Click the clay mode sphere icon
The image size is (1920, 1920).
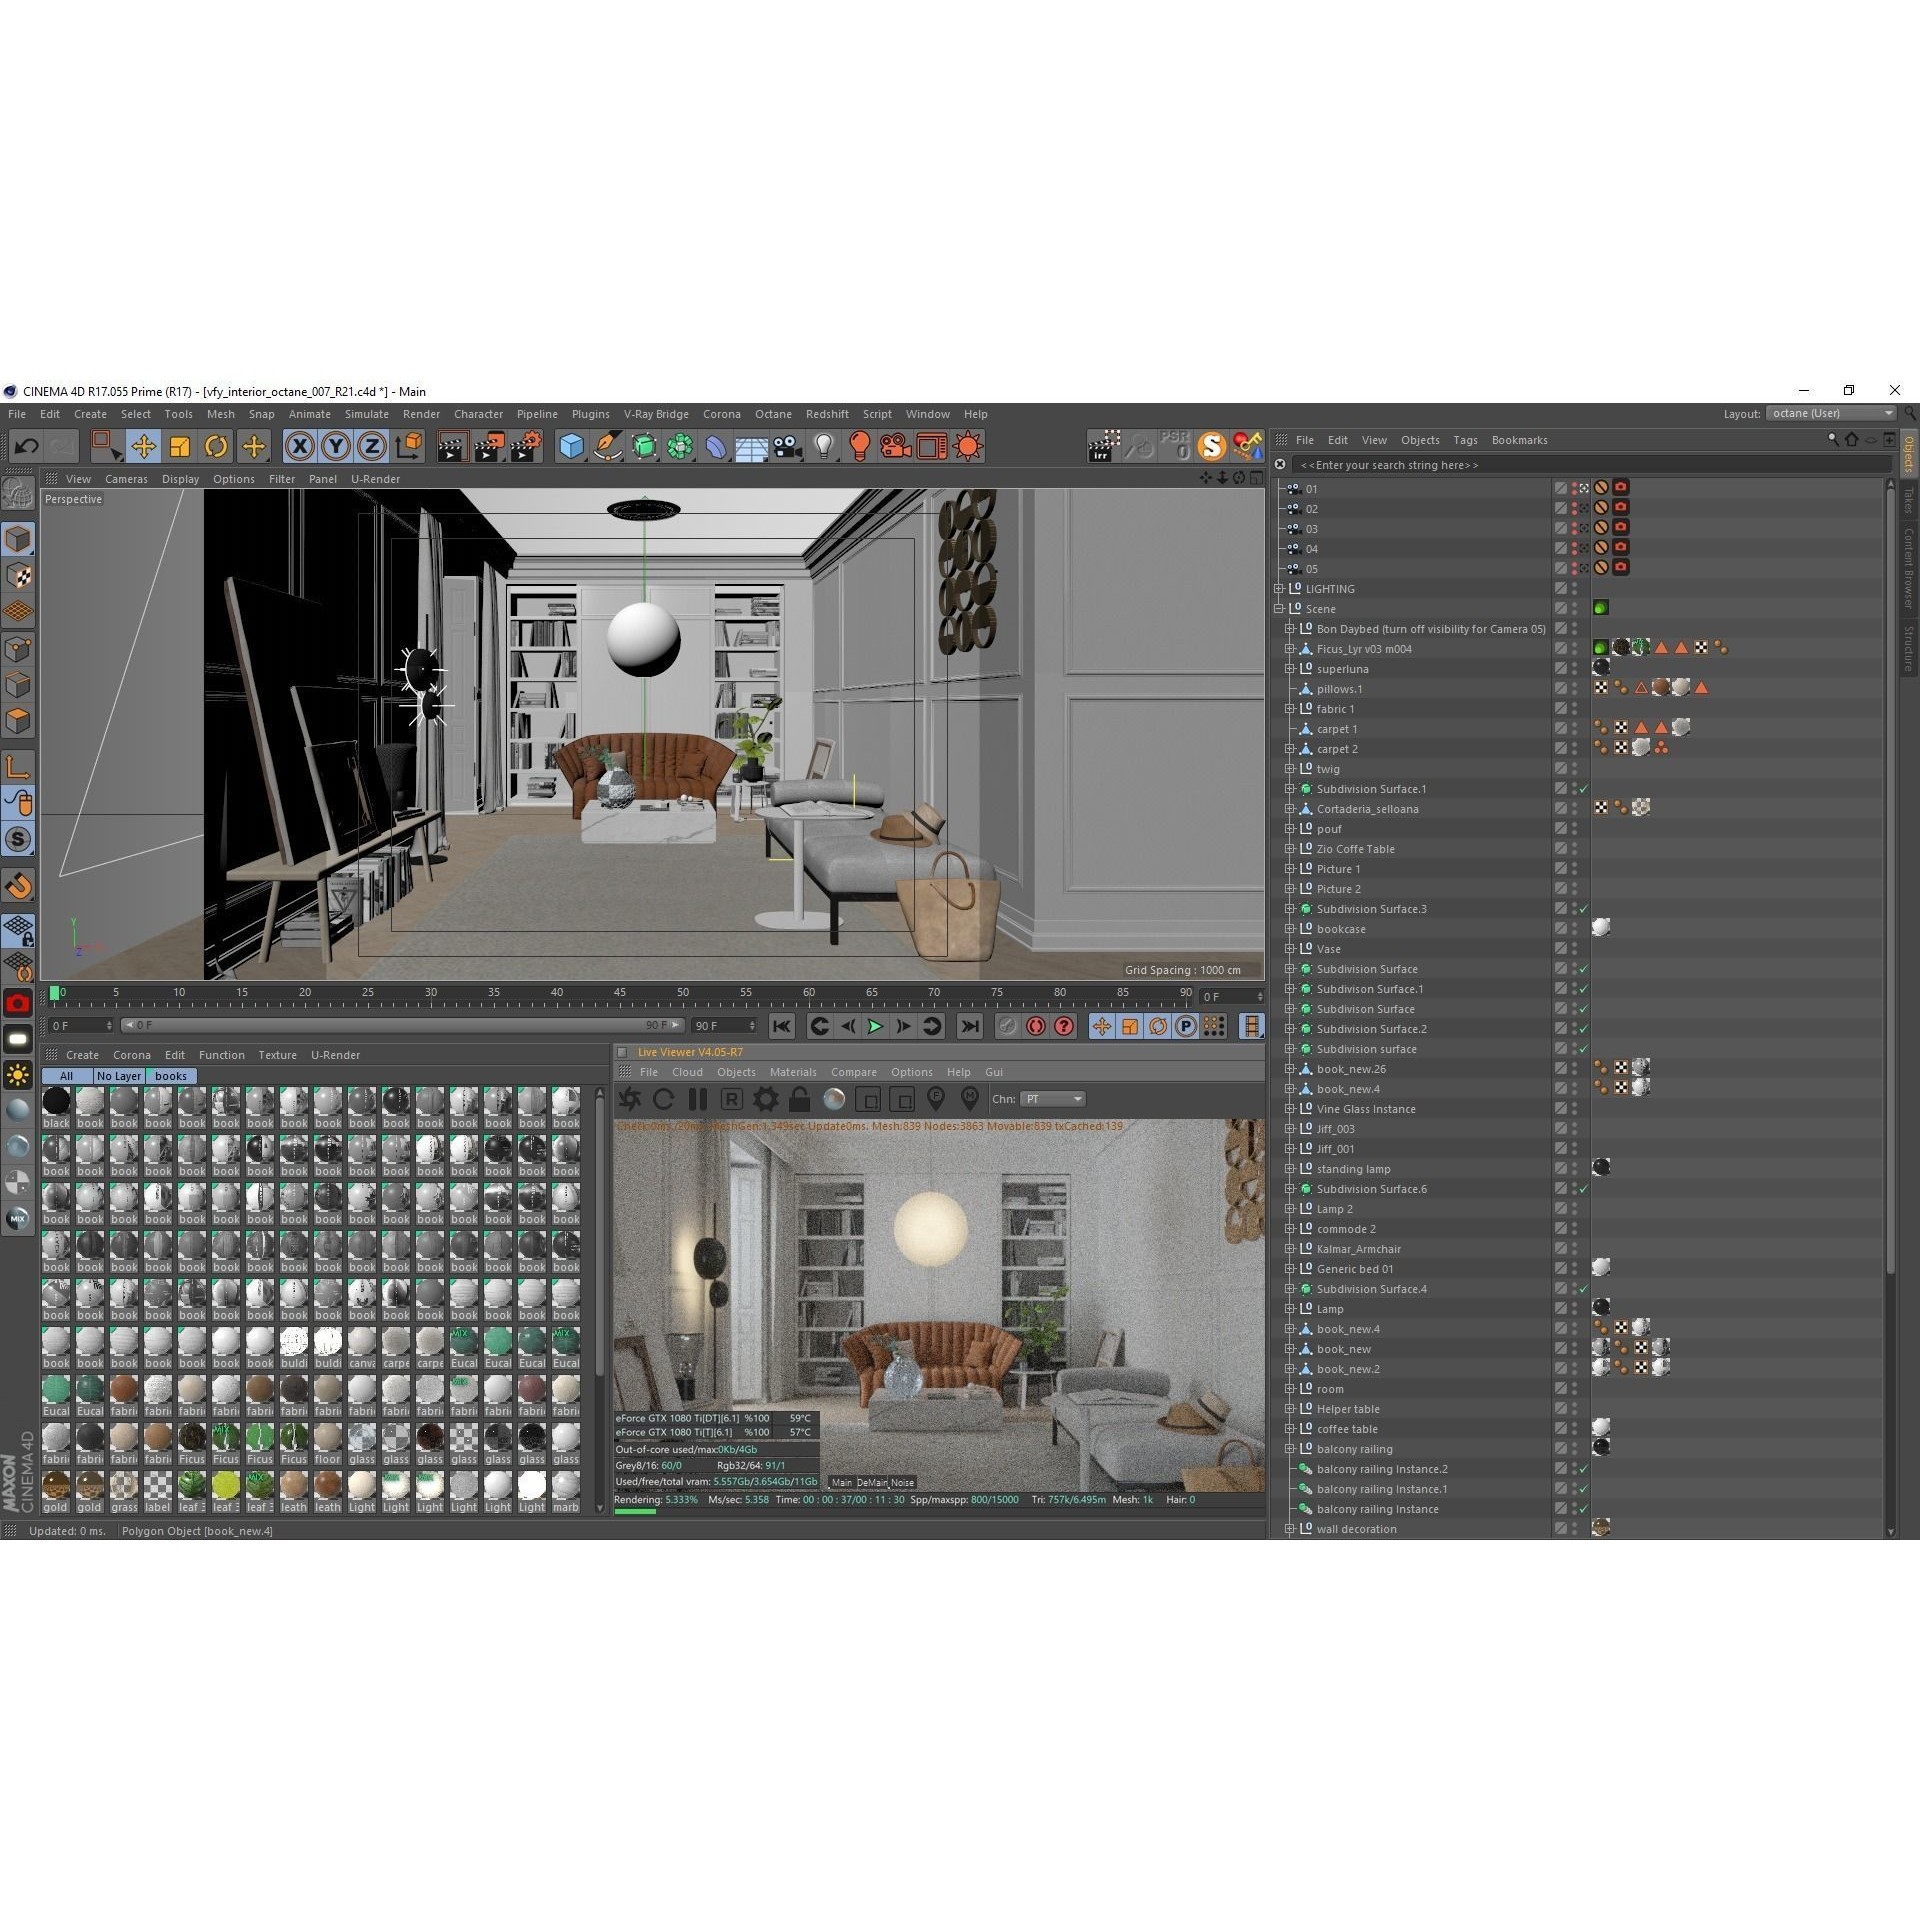pos(834,1099)
